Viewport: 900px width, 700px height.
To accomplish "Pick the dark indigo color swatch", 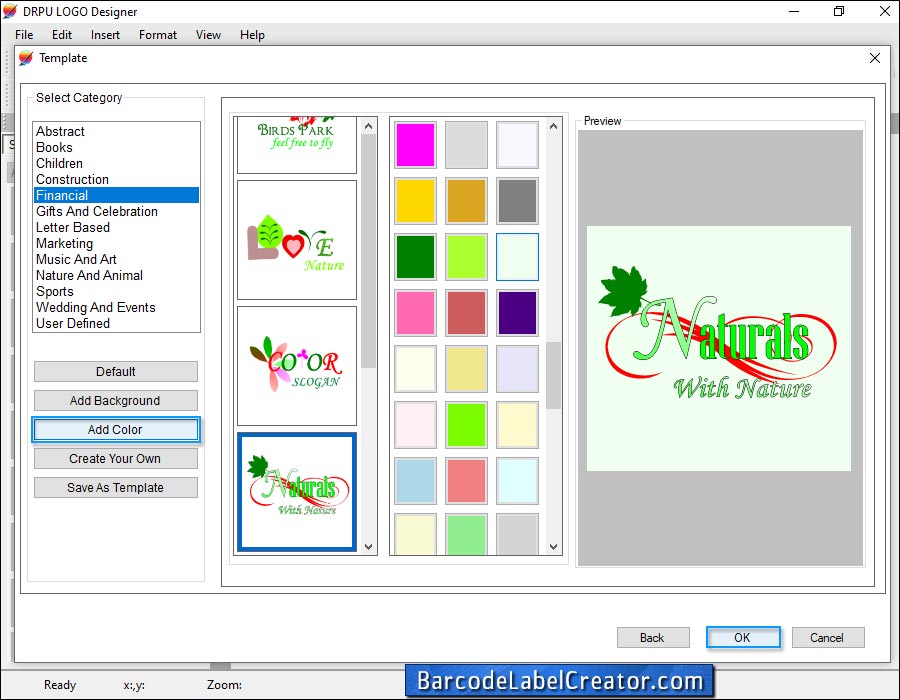I will click(517, 313).
